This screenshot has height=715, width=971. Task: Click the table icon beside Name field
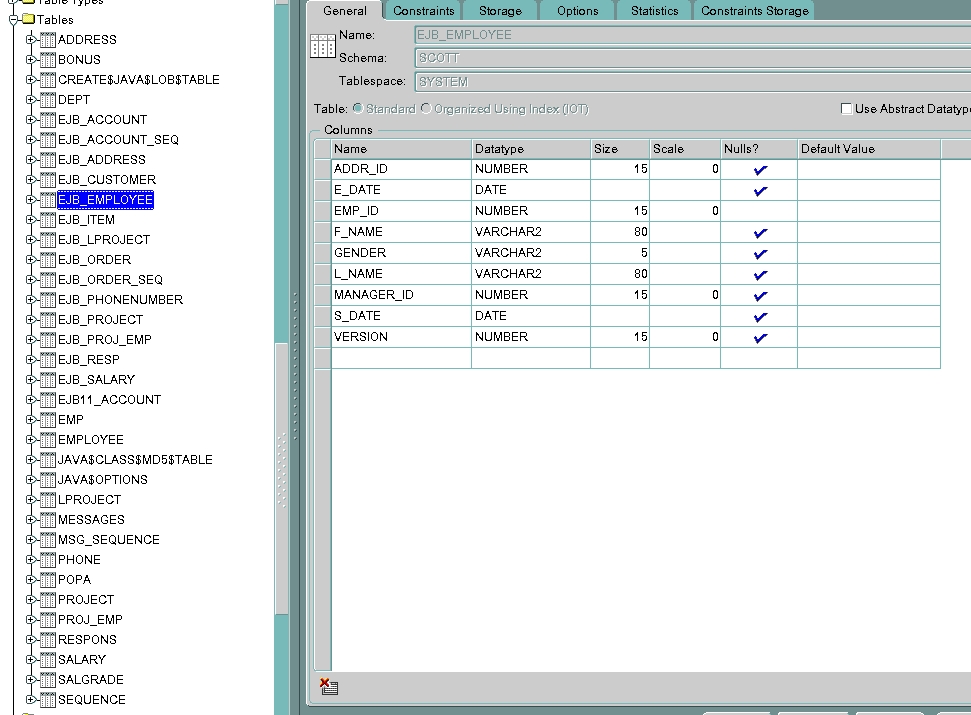(x=323, y=46)
